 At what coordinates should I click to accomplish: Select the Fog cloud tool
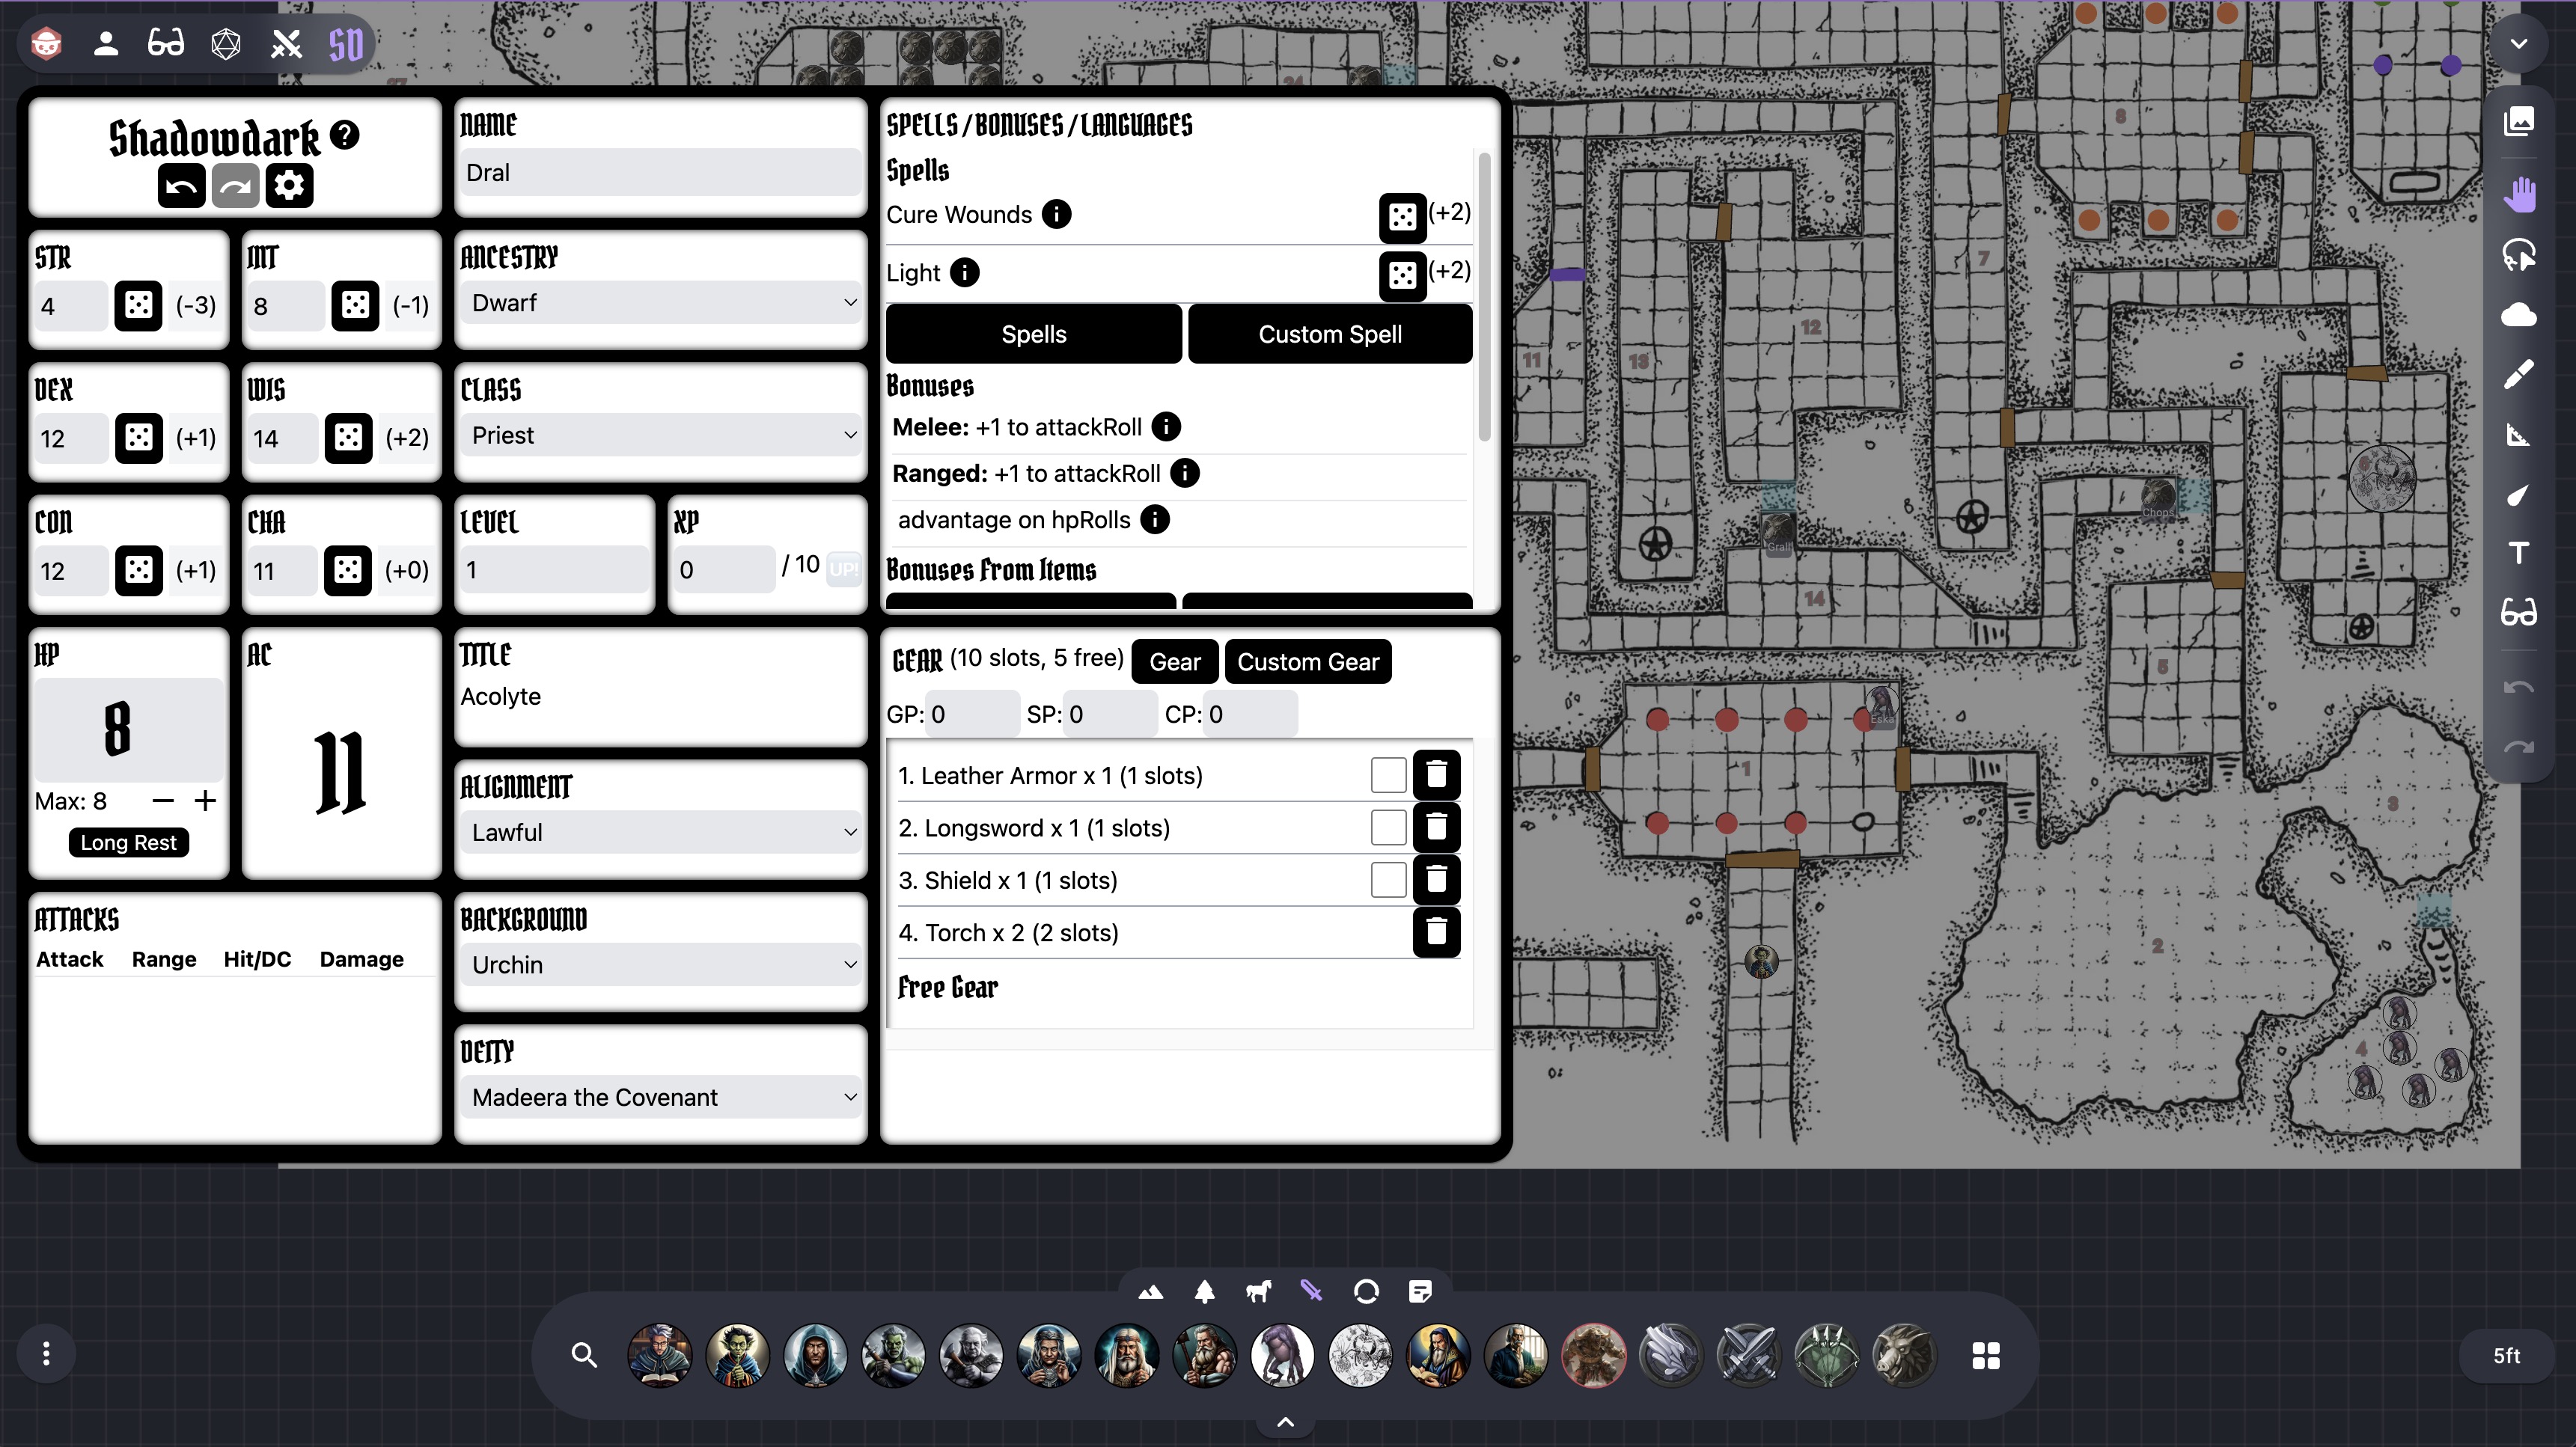point(2518,315)
